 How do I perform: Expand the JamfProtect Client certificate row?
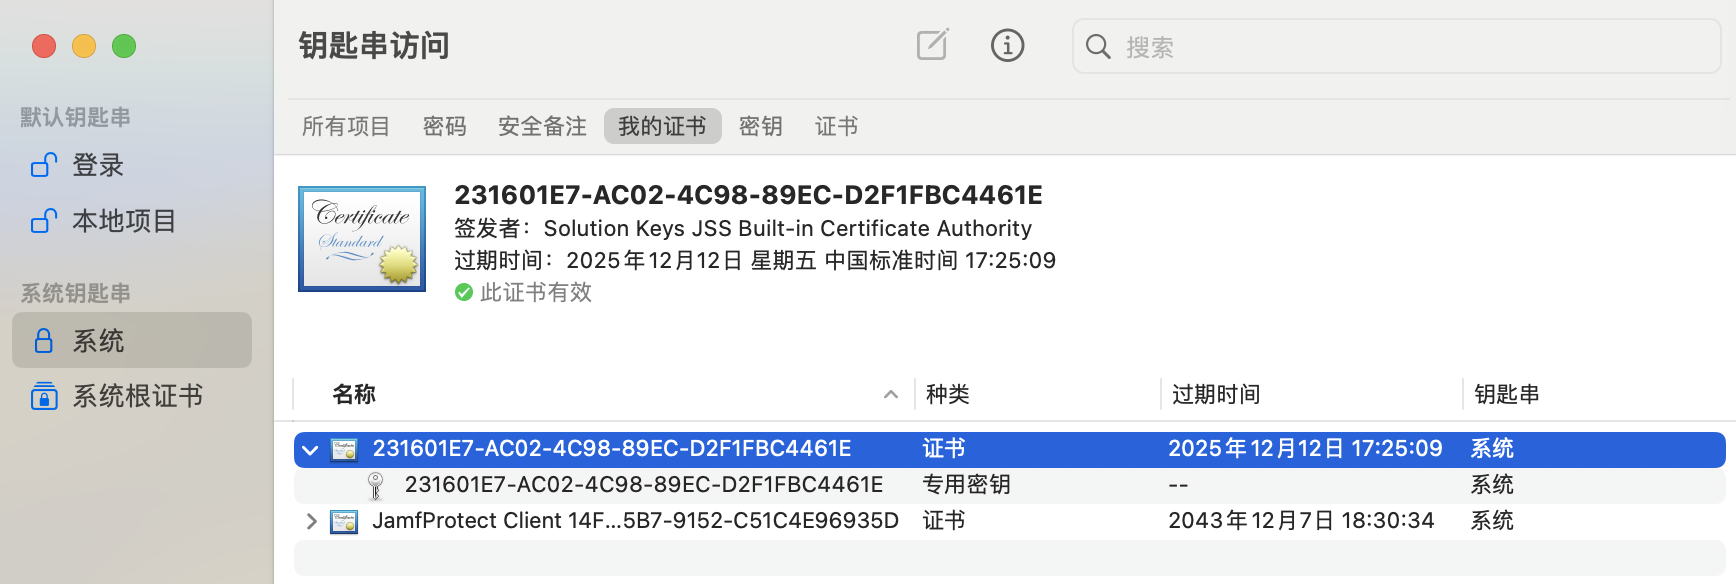[311, 521]
